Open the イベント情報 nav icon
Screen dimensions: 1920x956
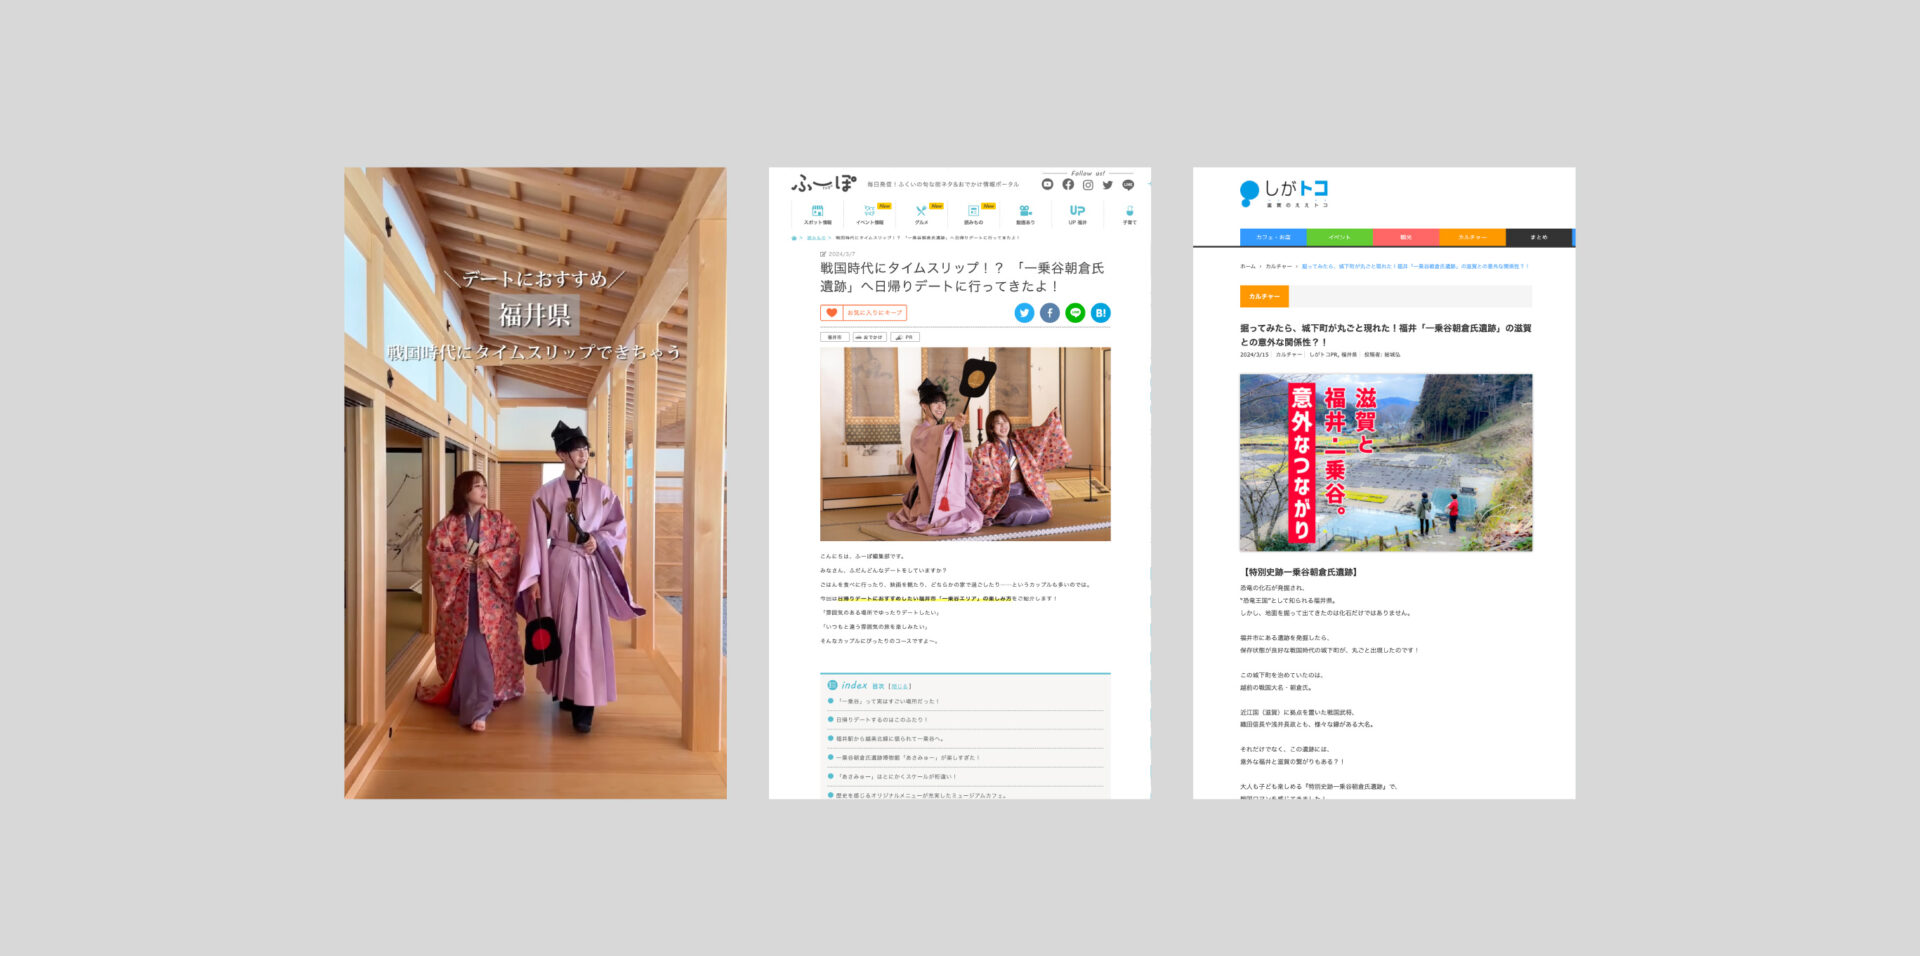click(869, 210)
